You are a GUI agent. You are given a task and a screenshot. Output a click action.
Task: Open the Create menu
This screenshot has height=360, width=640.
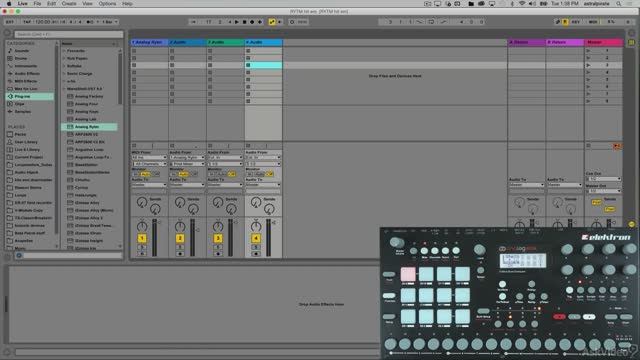69,4
